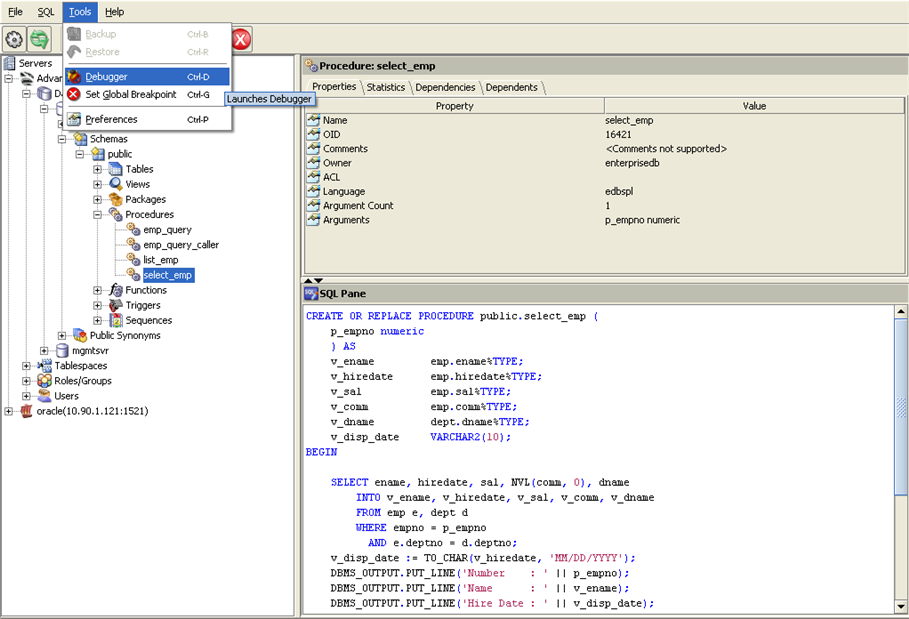Select the Tables node icon
909x619 pixels.
pyautogui.click(x=116, y=169)
